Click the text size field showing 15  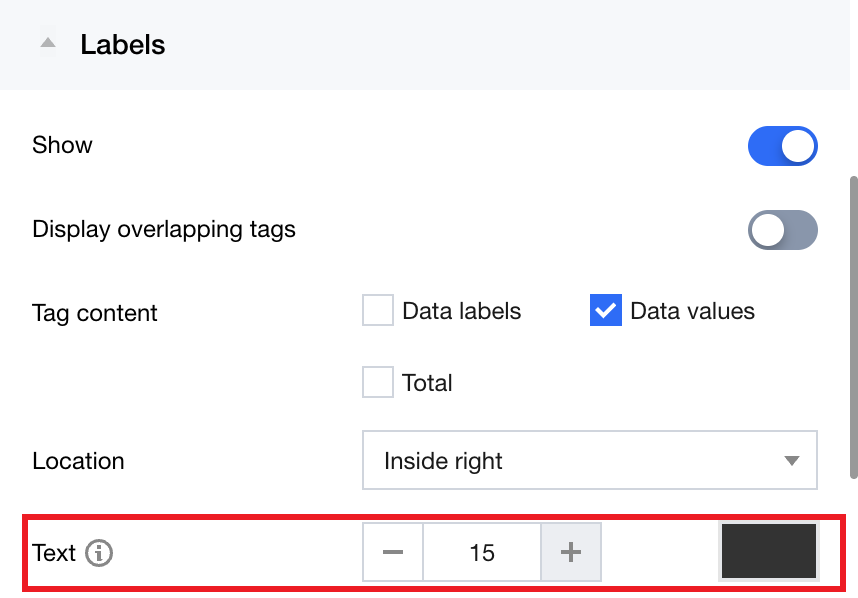click(482, 552)
